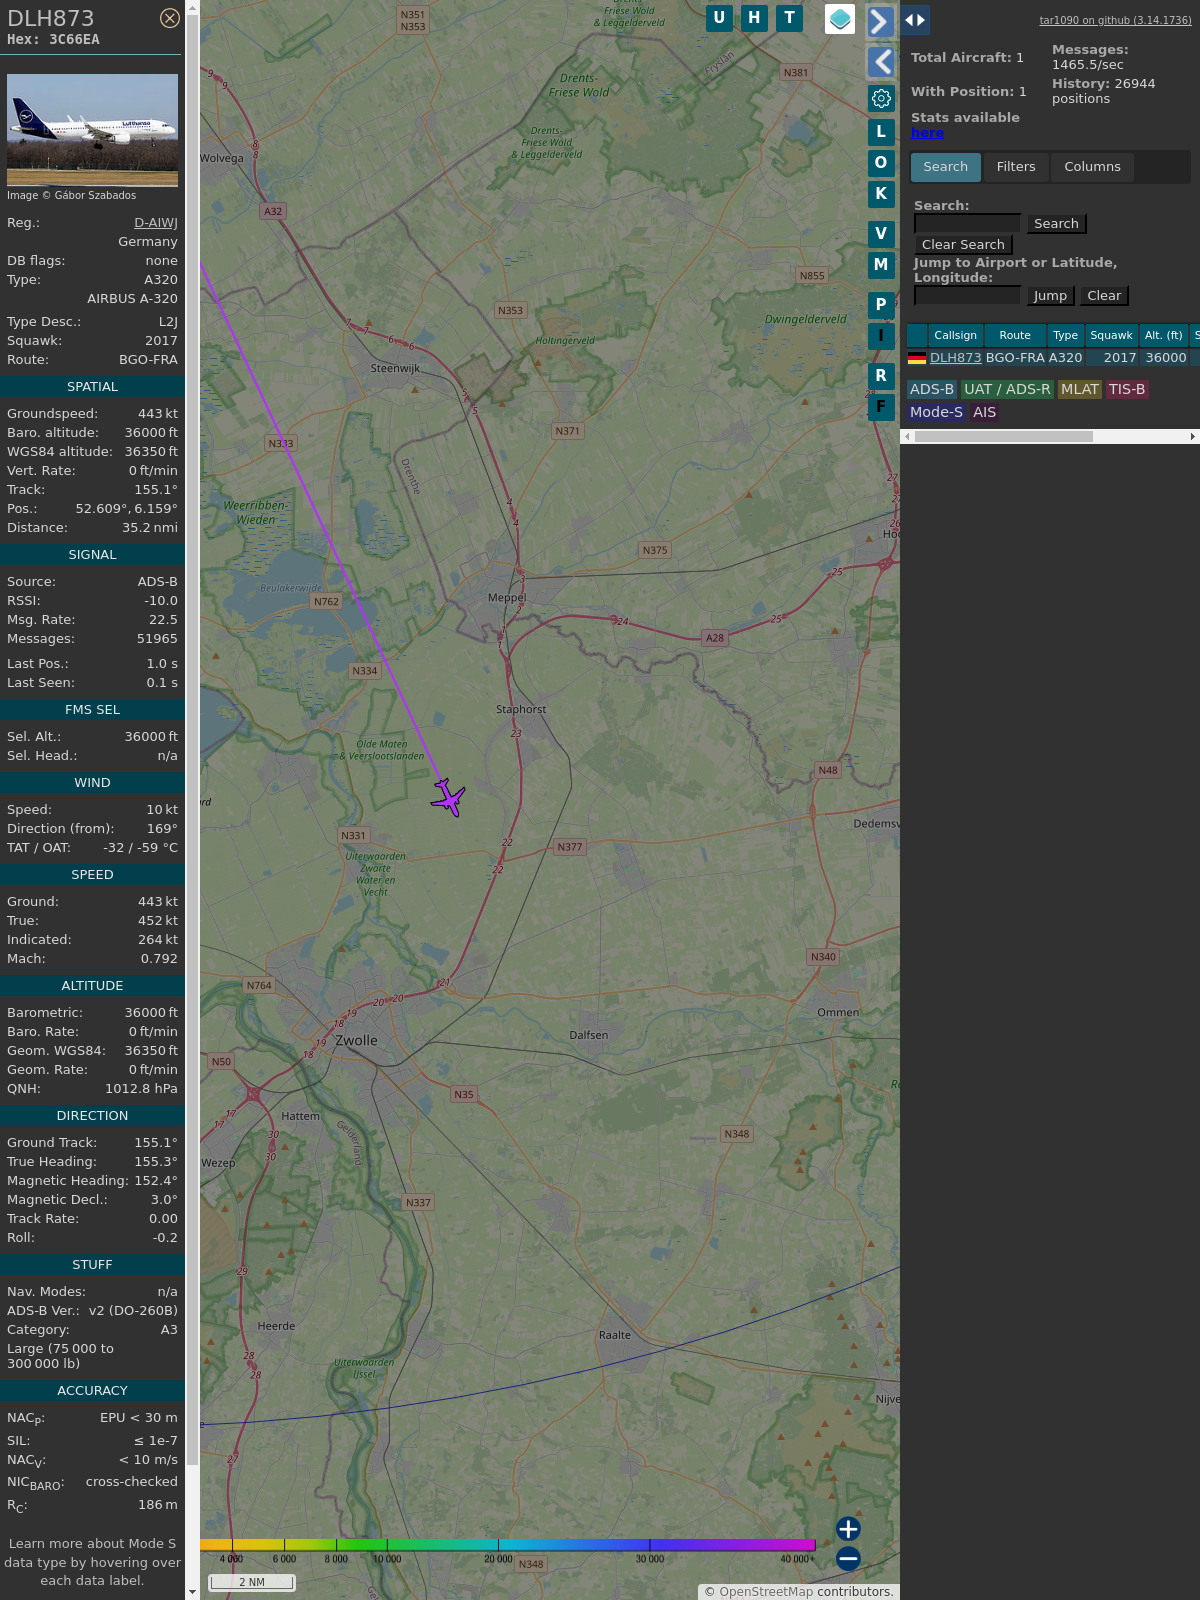
Task: Click the Clear Search button
Action: tap(964, 245)
